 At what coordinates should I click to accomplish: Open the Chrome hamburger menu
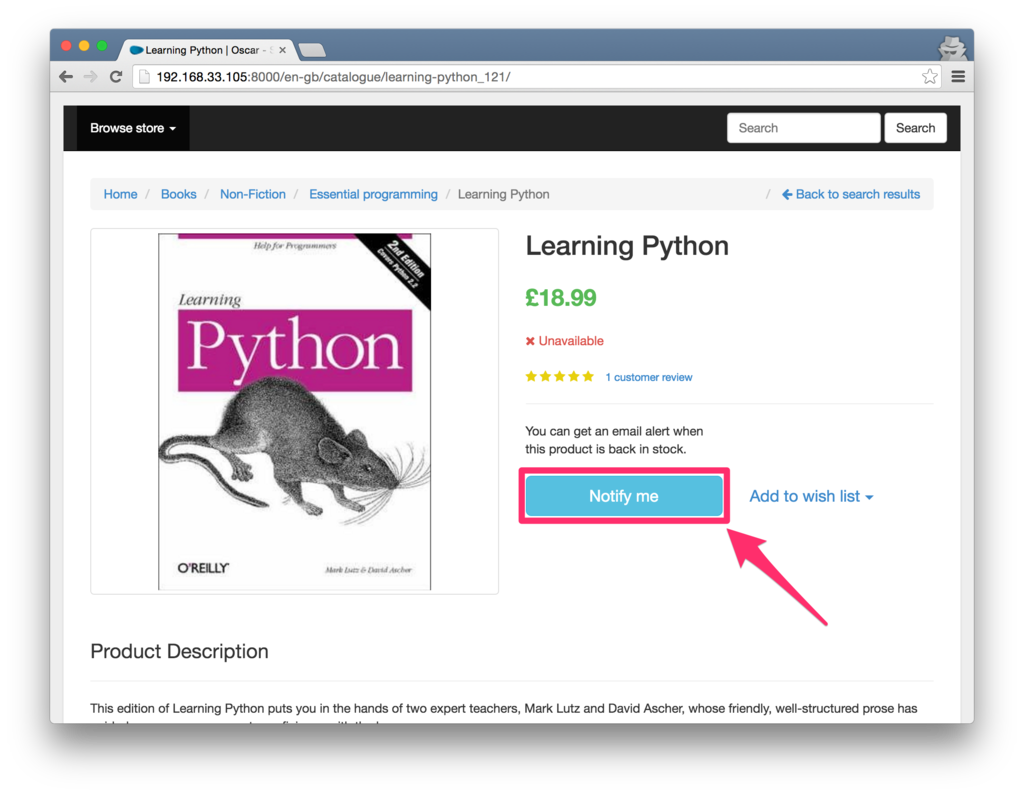click(958, 77)
